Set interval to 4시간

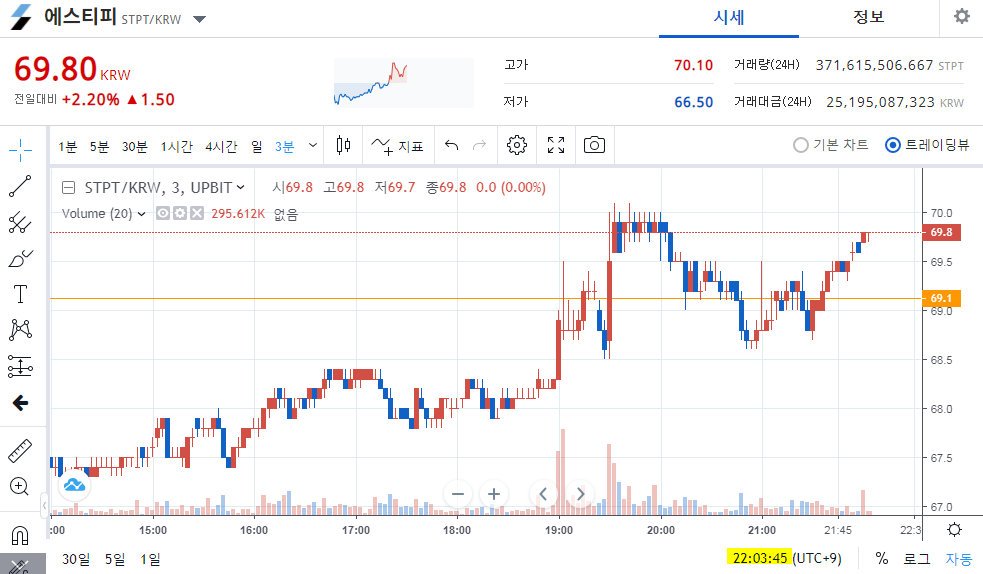click(x=221, y=147)
